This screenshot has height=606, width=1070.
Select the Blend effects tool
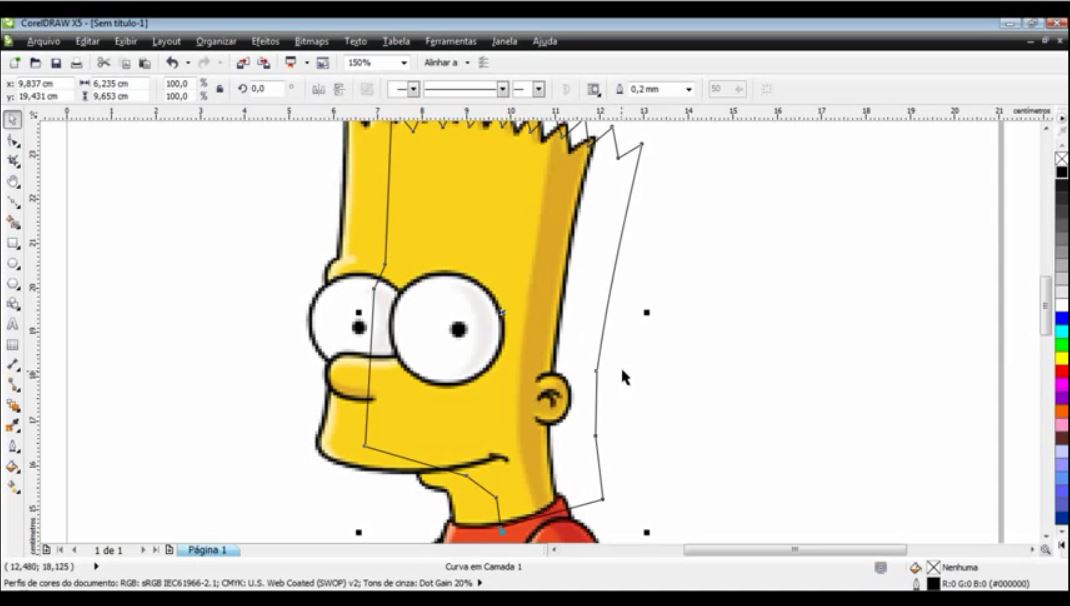[x=12, y=406]
